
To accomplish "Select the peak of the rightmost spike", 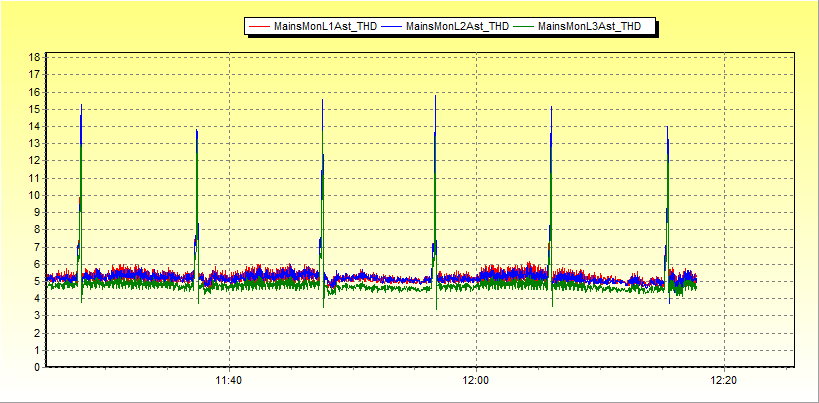I will pos(667,127).
